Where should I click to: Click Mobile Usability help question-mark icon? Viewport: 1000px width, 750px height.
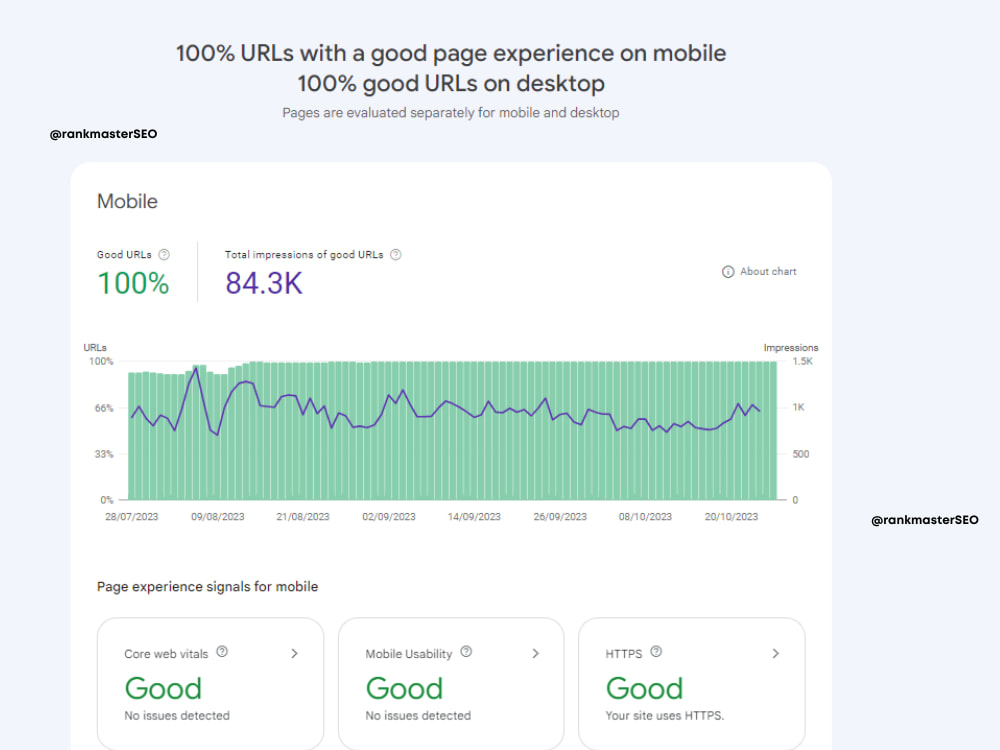point(466,652)
